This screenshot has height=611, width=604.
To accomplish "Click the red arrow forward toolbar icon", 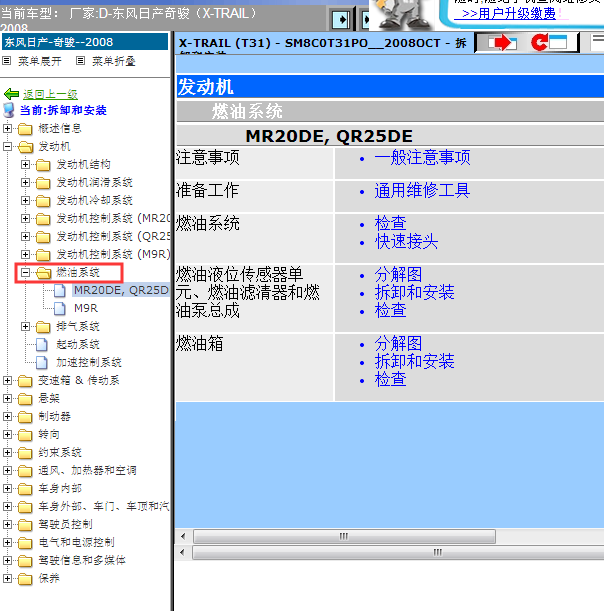I will (x=502, y=42).
